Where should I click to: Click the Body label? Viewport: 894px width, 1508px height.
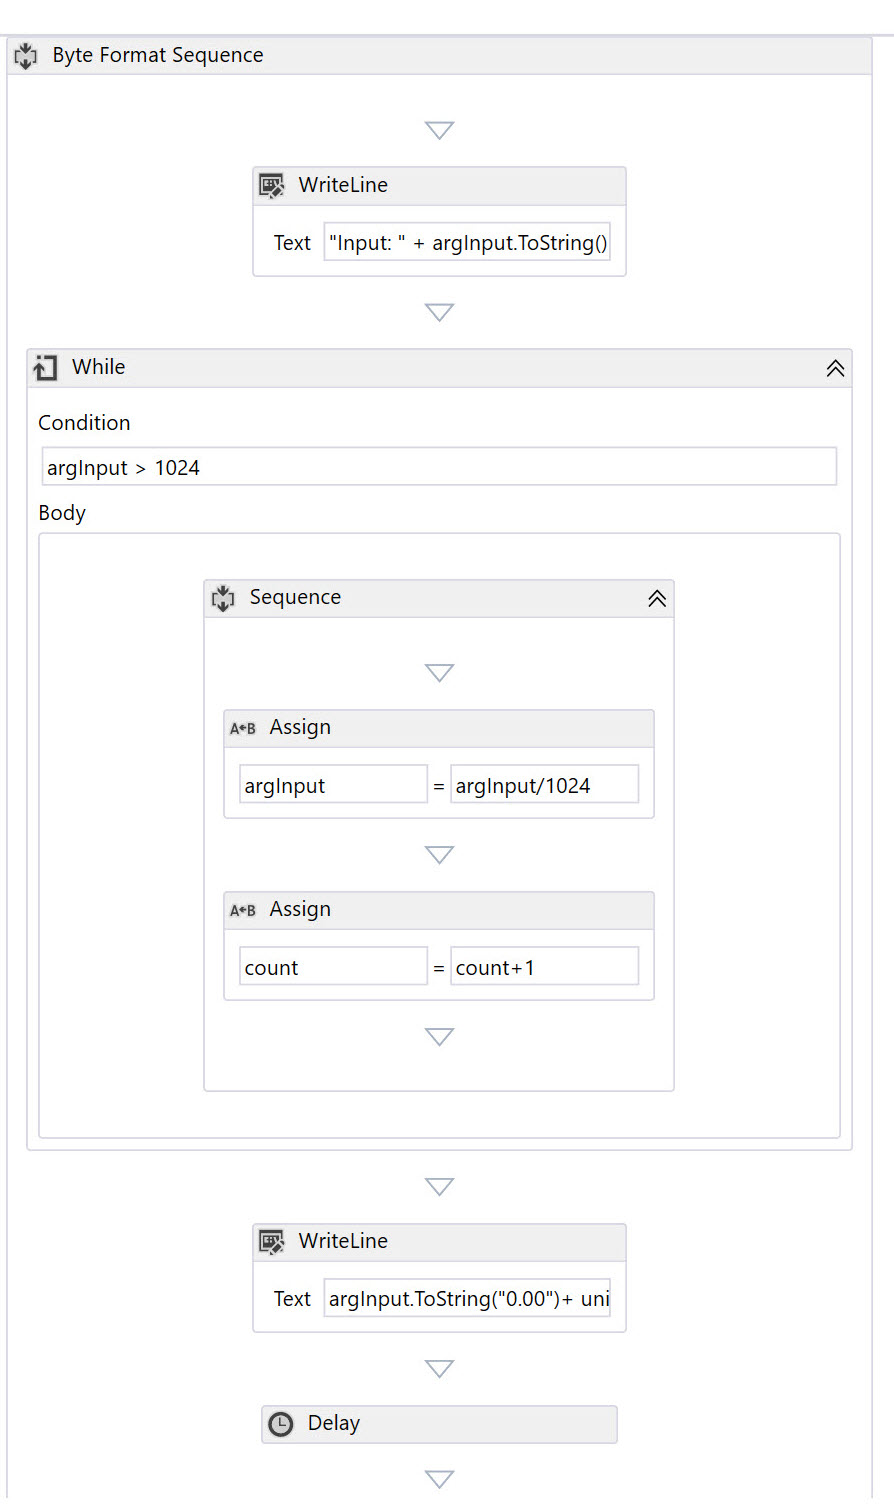pyautogui.click(x=62, y=513)
